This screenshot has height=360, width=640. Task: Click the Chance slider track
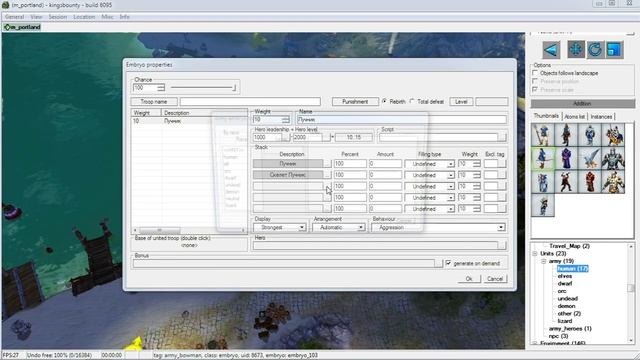point(203,87)
